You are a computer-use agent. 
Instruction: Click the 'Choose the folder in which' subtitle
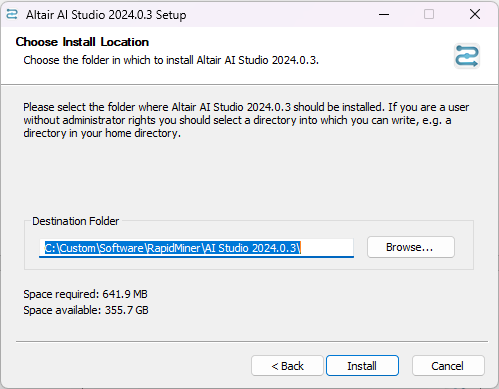point(171,60)
